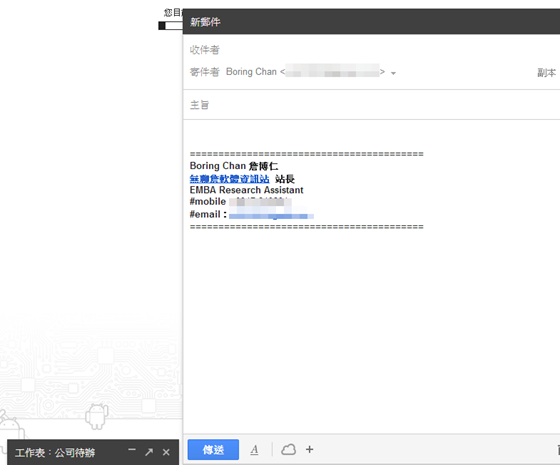Click the blue 傳送 send button
Viewport: 560px width, 465px height.
(x=213, y=449)
